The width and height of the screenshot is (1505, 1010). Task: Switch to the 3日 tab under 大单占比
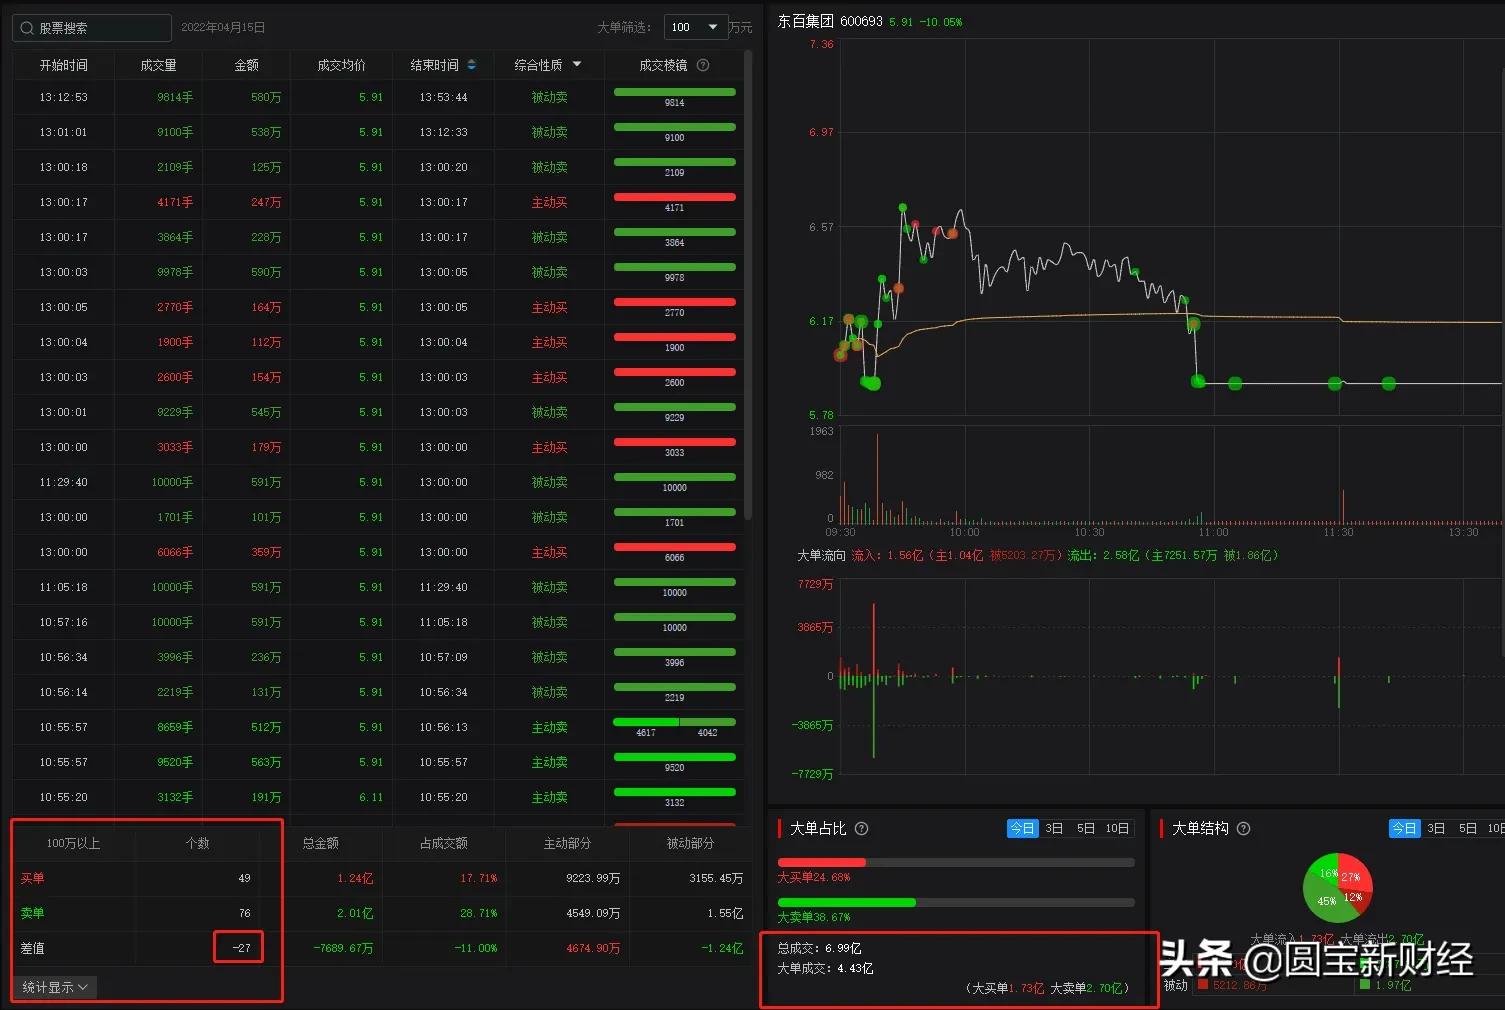tap(1054, 828)
